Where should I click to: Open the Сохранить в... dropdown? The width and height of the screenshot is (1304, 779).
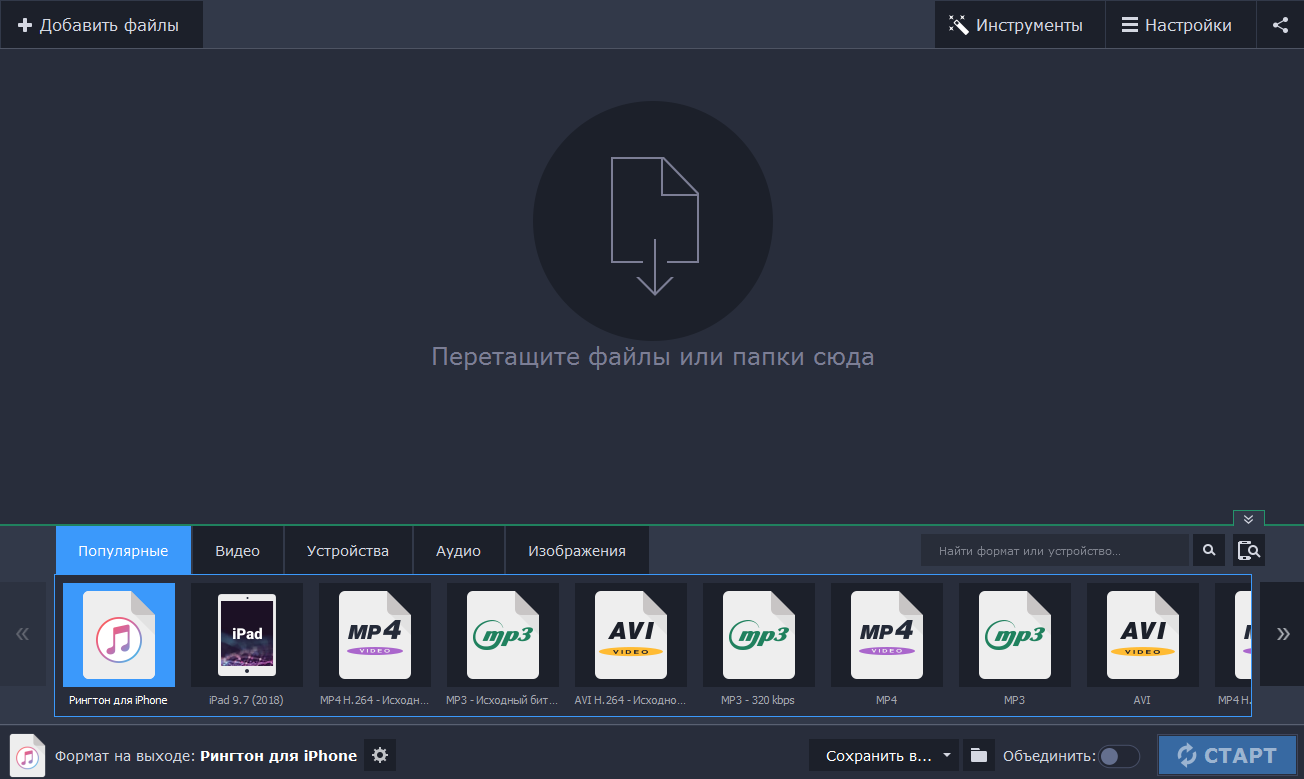click(884, 756)
